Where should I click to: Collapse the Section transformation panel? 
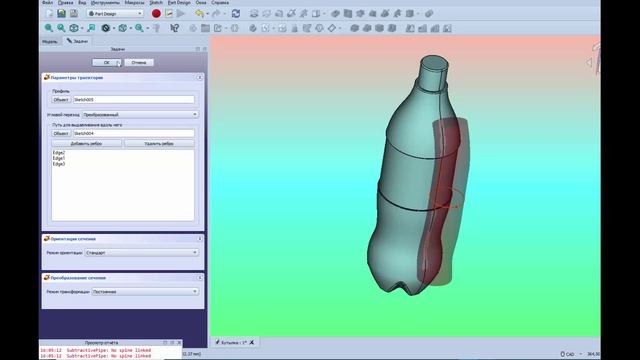point(200,278)
